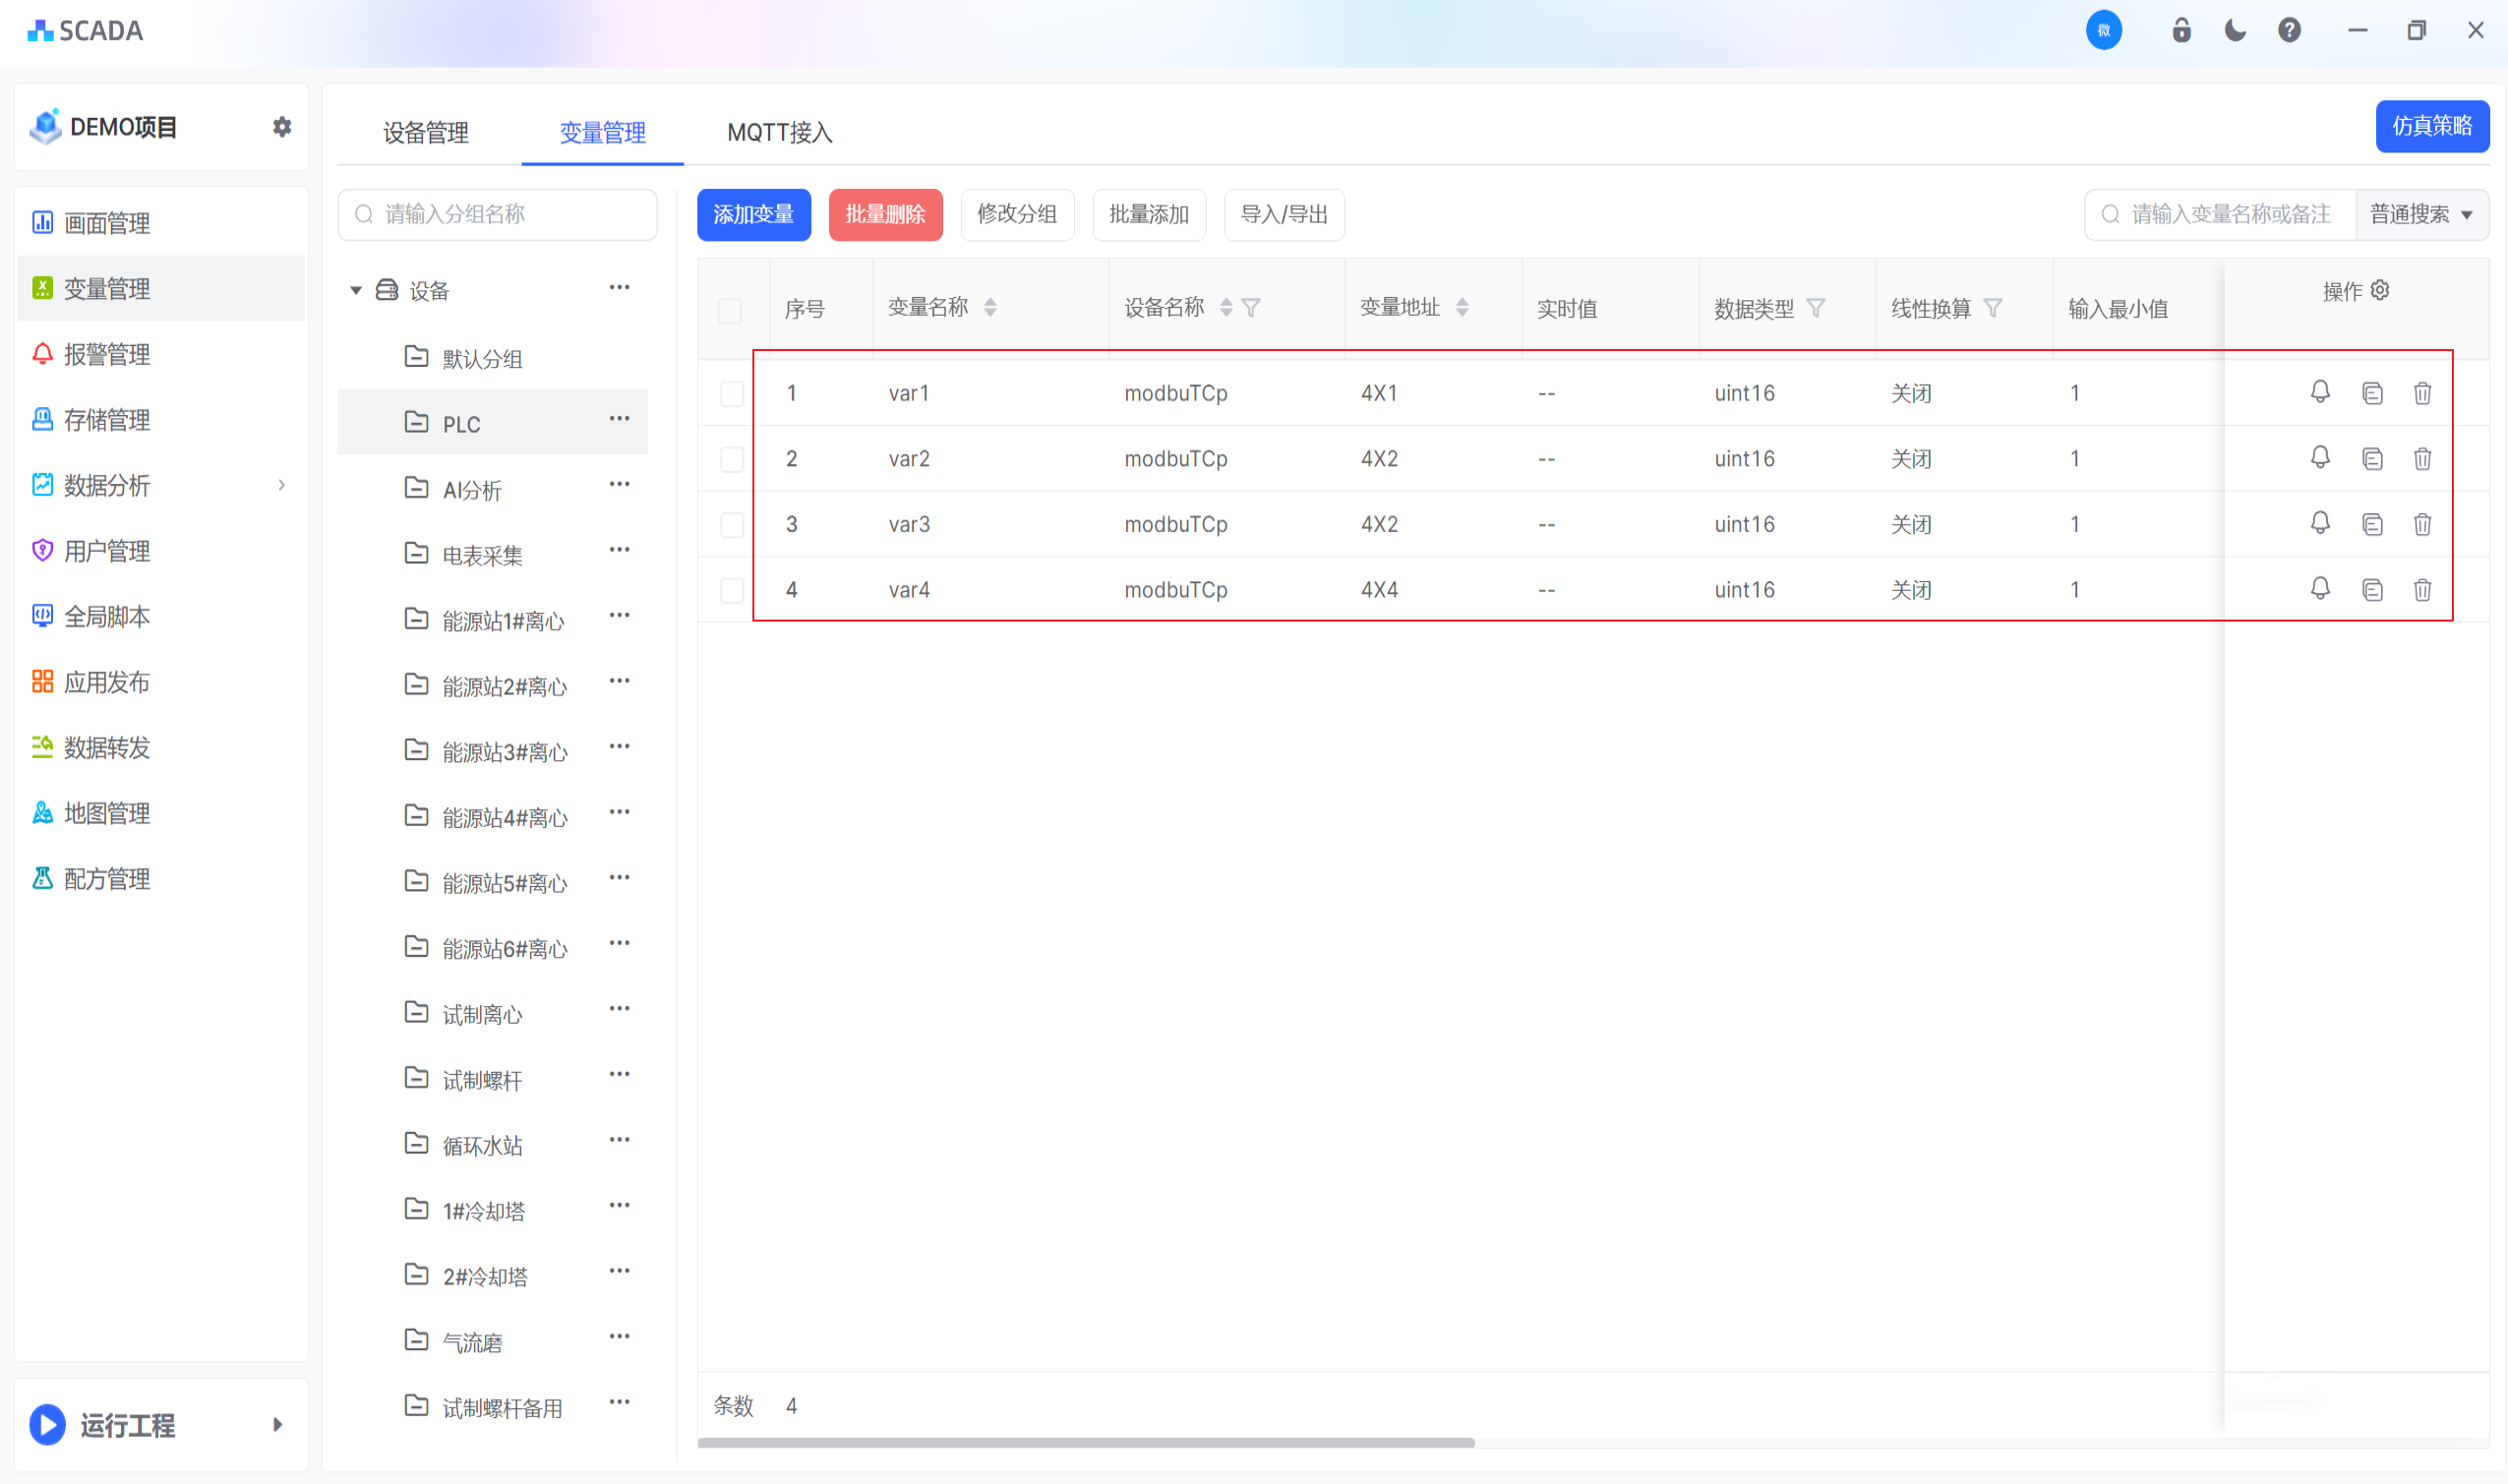
Task: Expand the 数据分析 sidebar submenu
Action: tap(282, 485)
